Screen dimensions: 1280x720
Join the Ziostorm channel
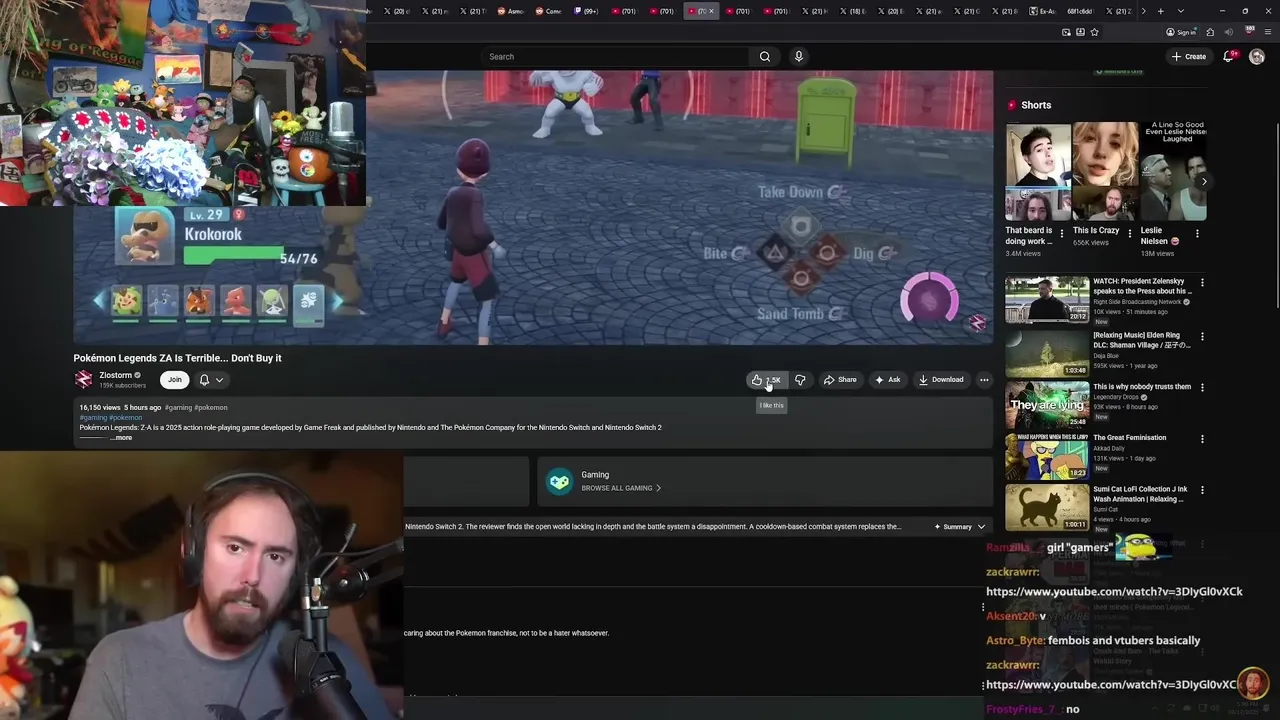coord(175,380)
